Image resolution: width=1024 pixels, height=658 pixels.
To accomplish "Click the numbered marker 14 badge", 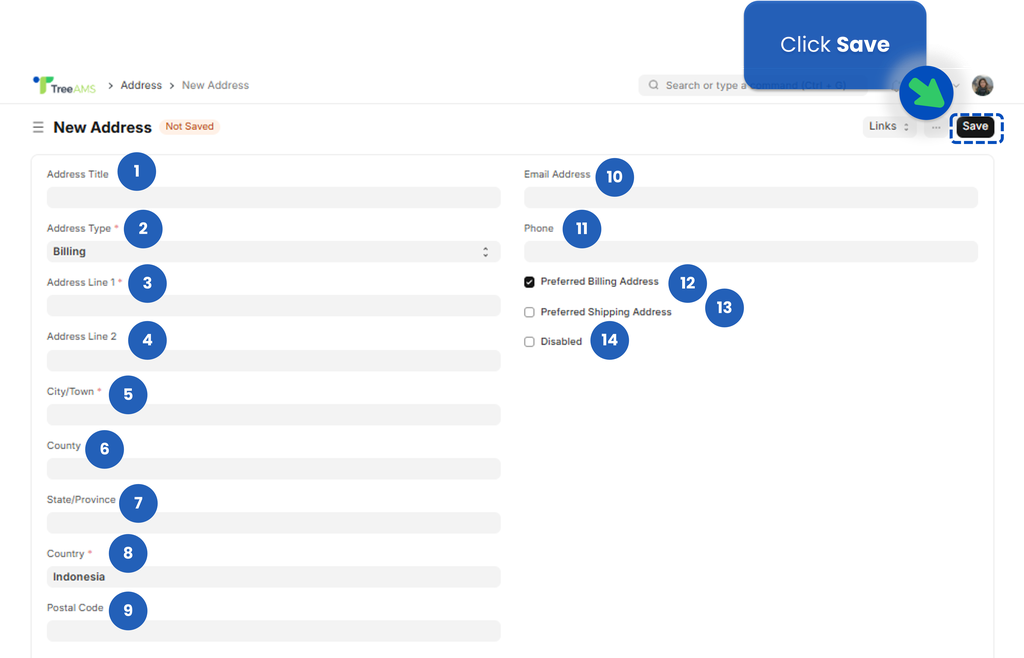I will coord(609,341).
